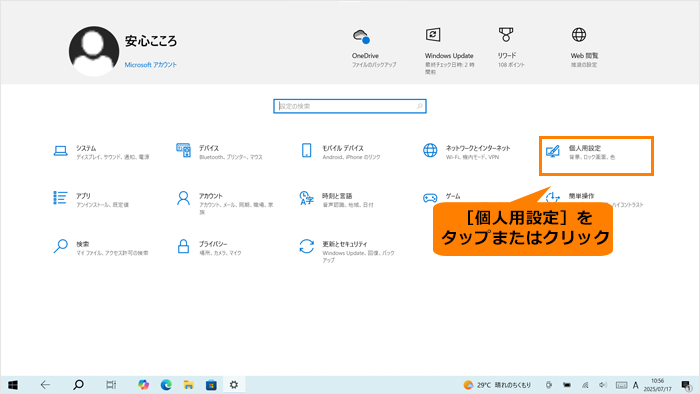
Task: Open the ネットワークとインターネット globe icon
Action: pyautogui.click(x=430, y=150)
